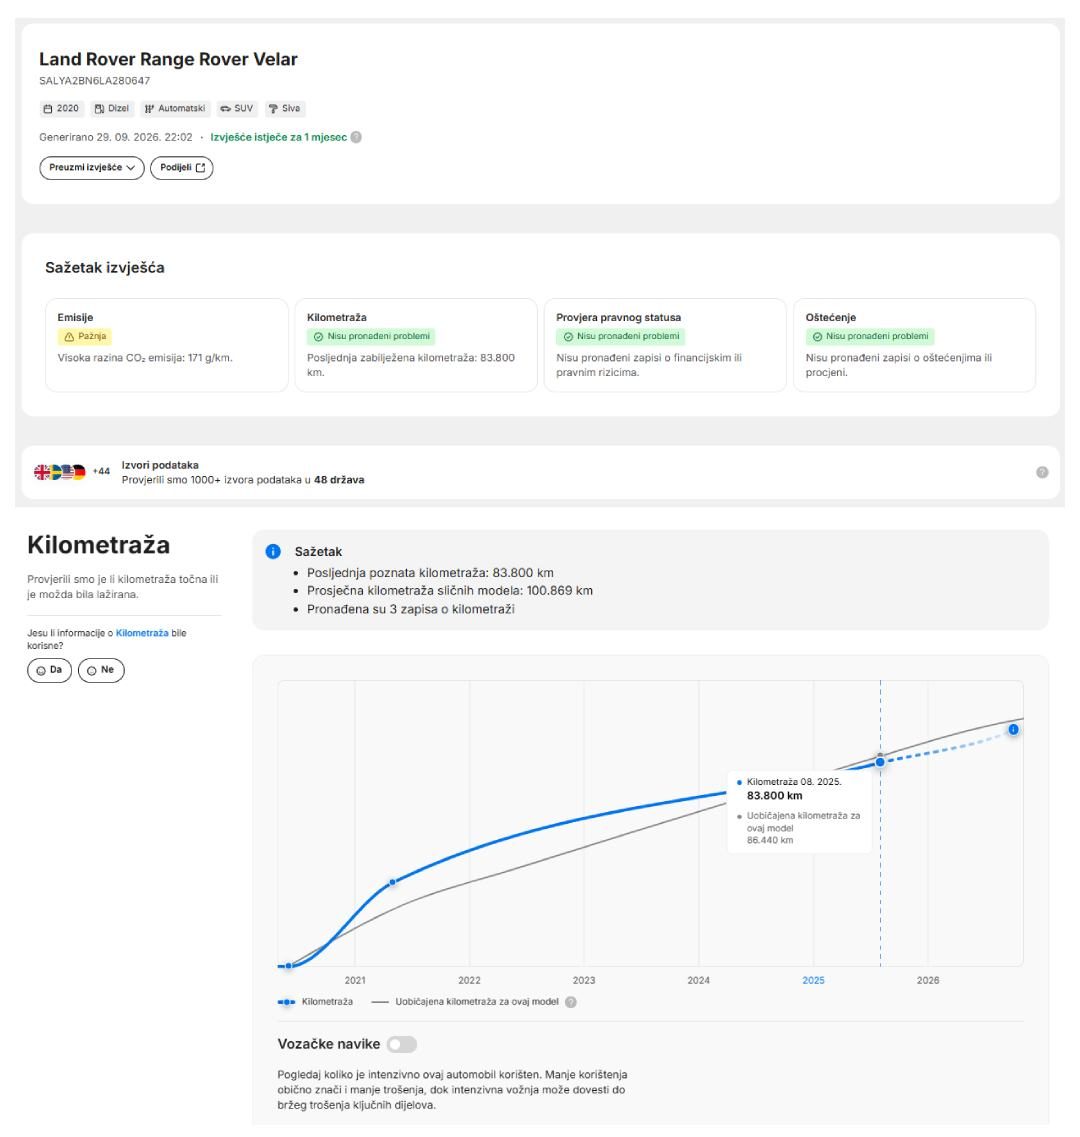Click the 08. 2025 mileage data point
The image size is (1080, 1137).
click(881, 762)
